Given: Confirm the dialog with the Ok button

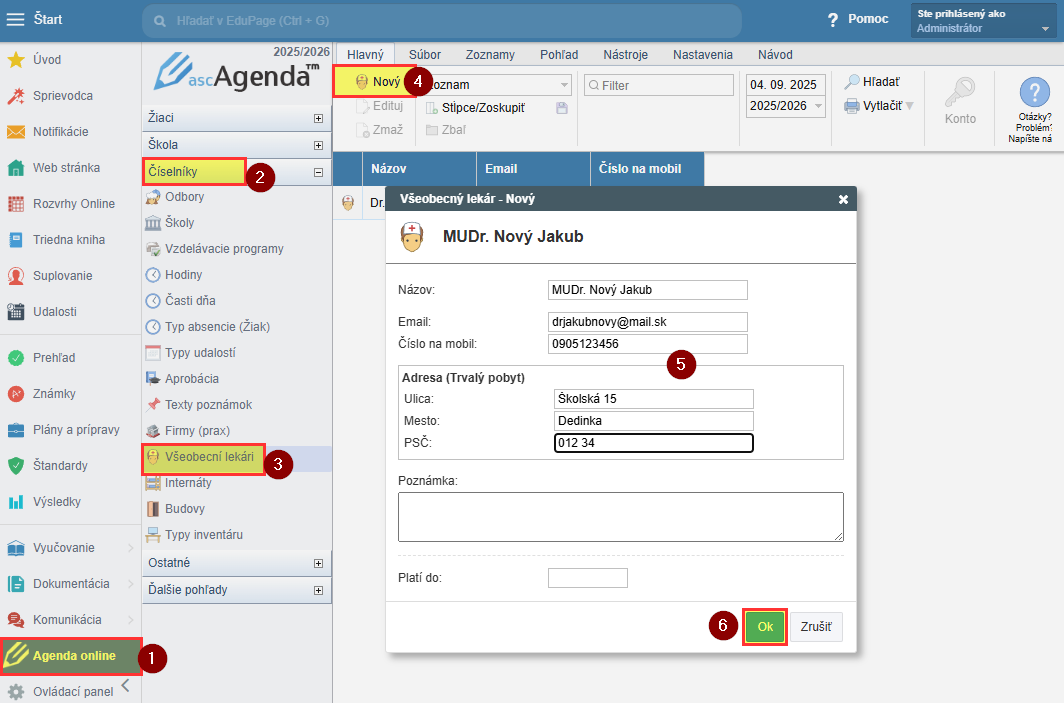Looking at the screenshot, I should pyautogui.click(x=765, y=626).
